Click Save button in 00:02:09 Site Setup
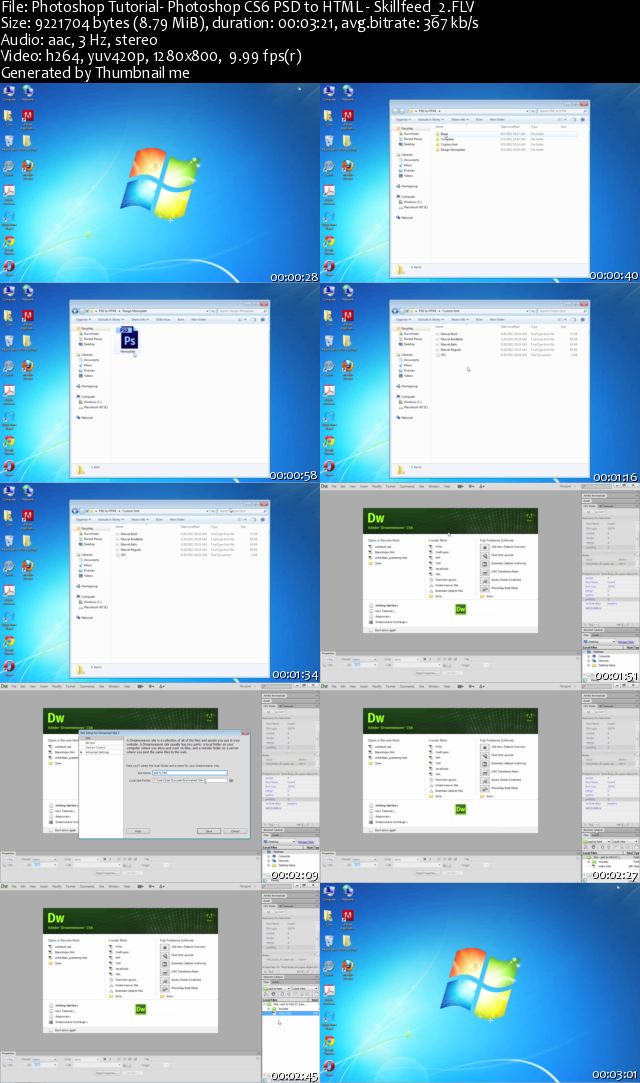 [209, 831]
